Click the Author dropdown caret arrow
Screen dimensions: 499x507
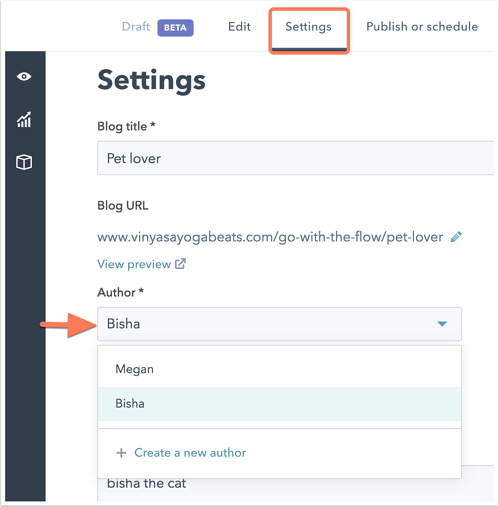point(442,324)
